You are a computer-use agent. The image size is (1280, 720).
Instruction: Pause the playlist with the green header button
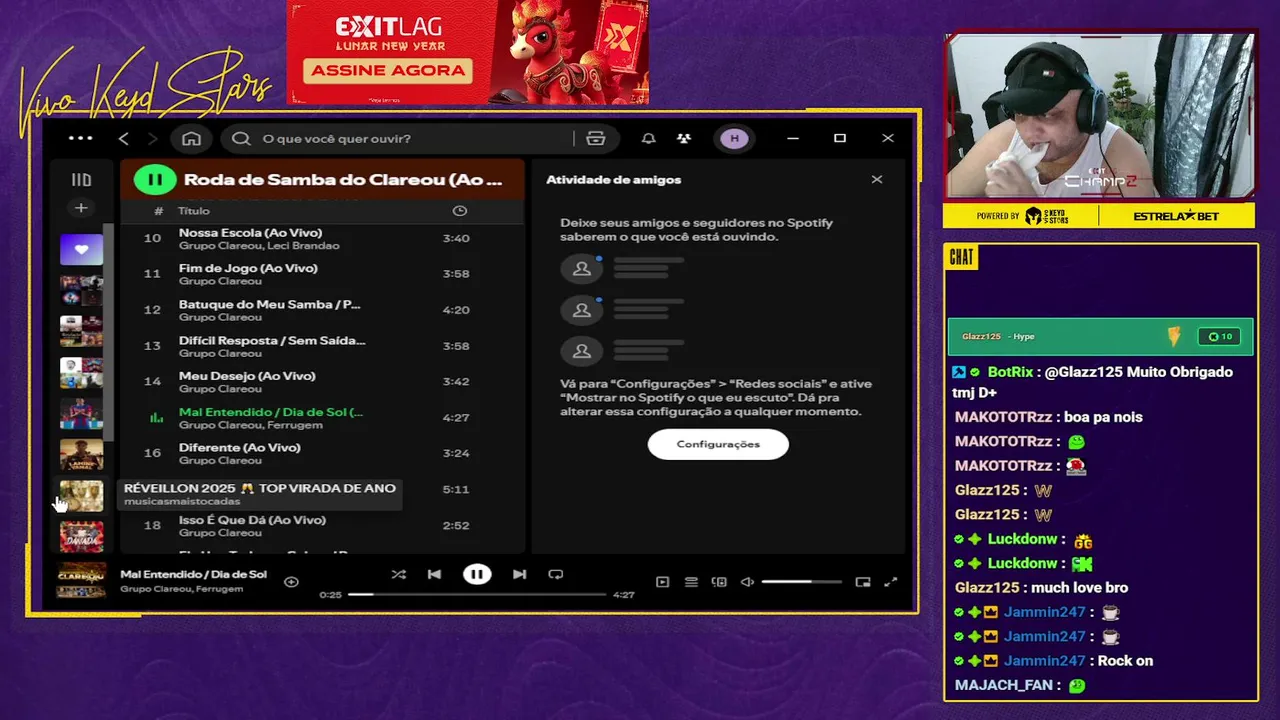click(x=155, y=180)
